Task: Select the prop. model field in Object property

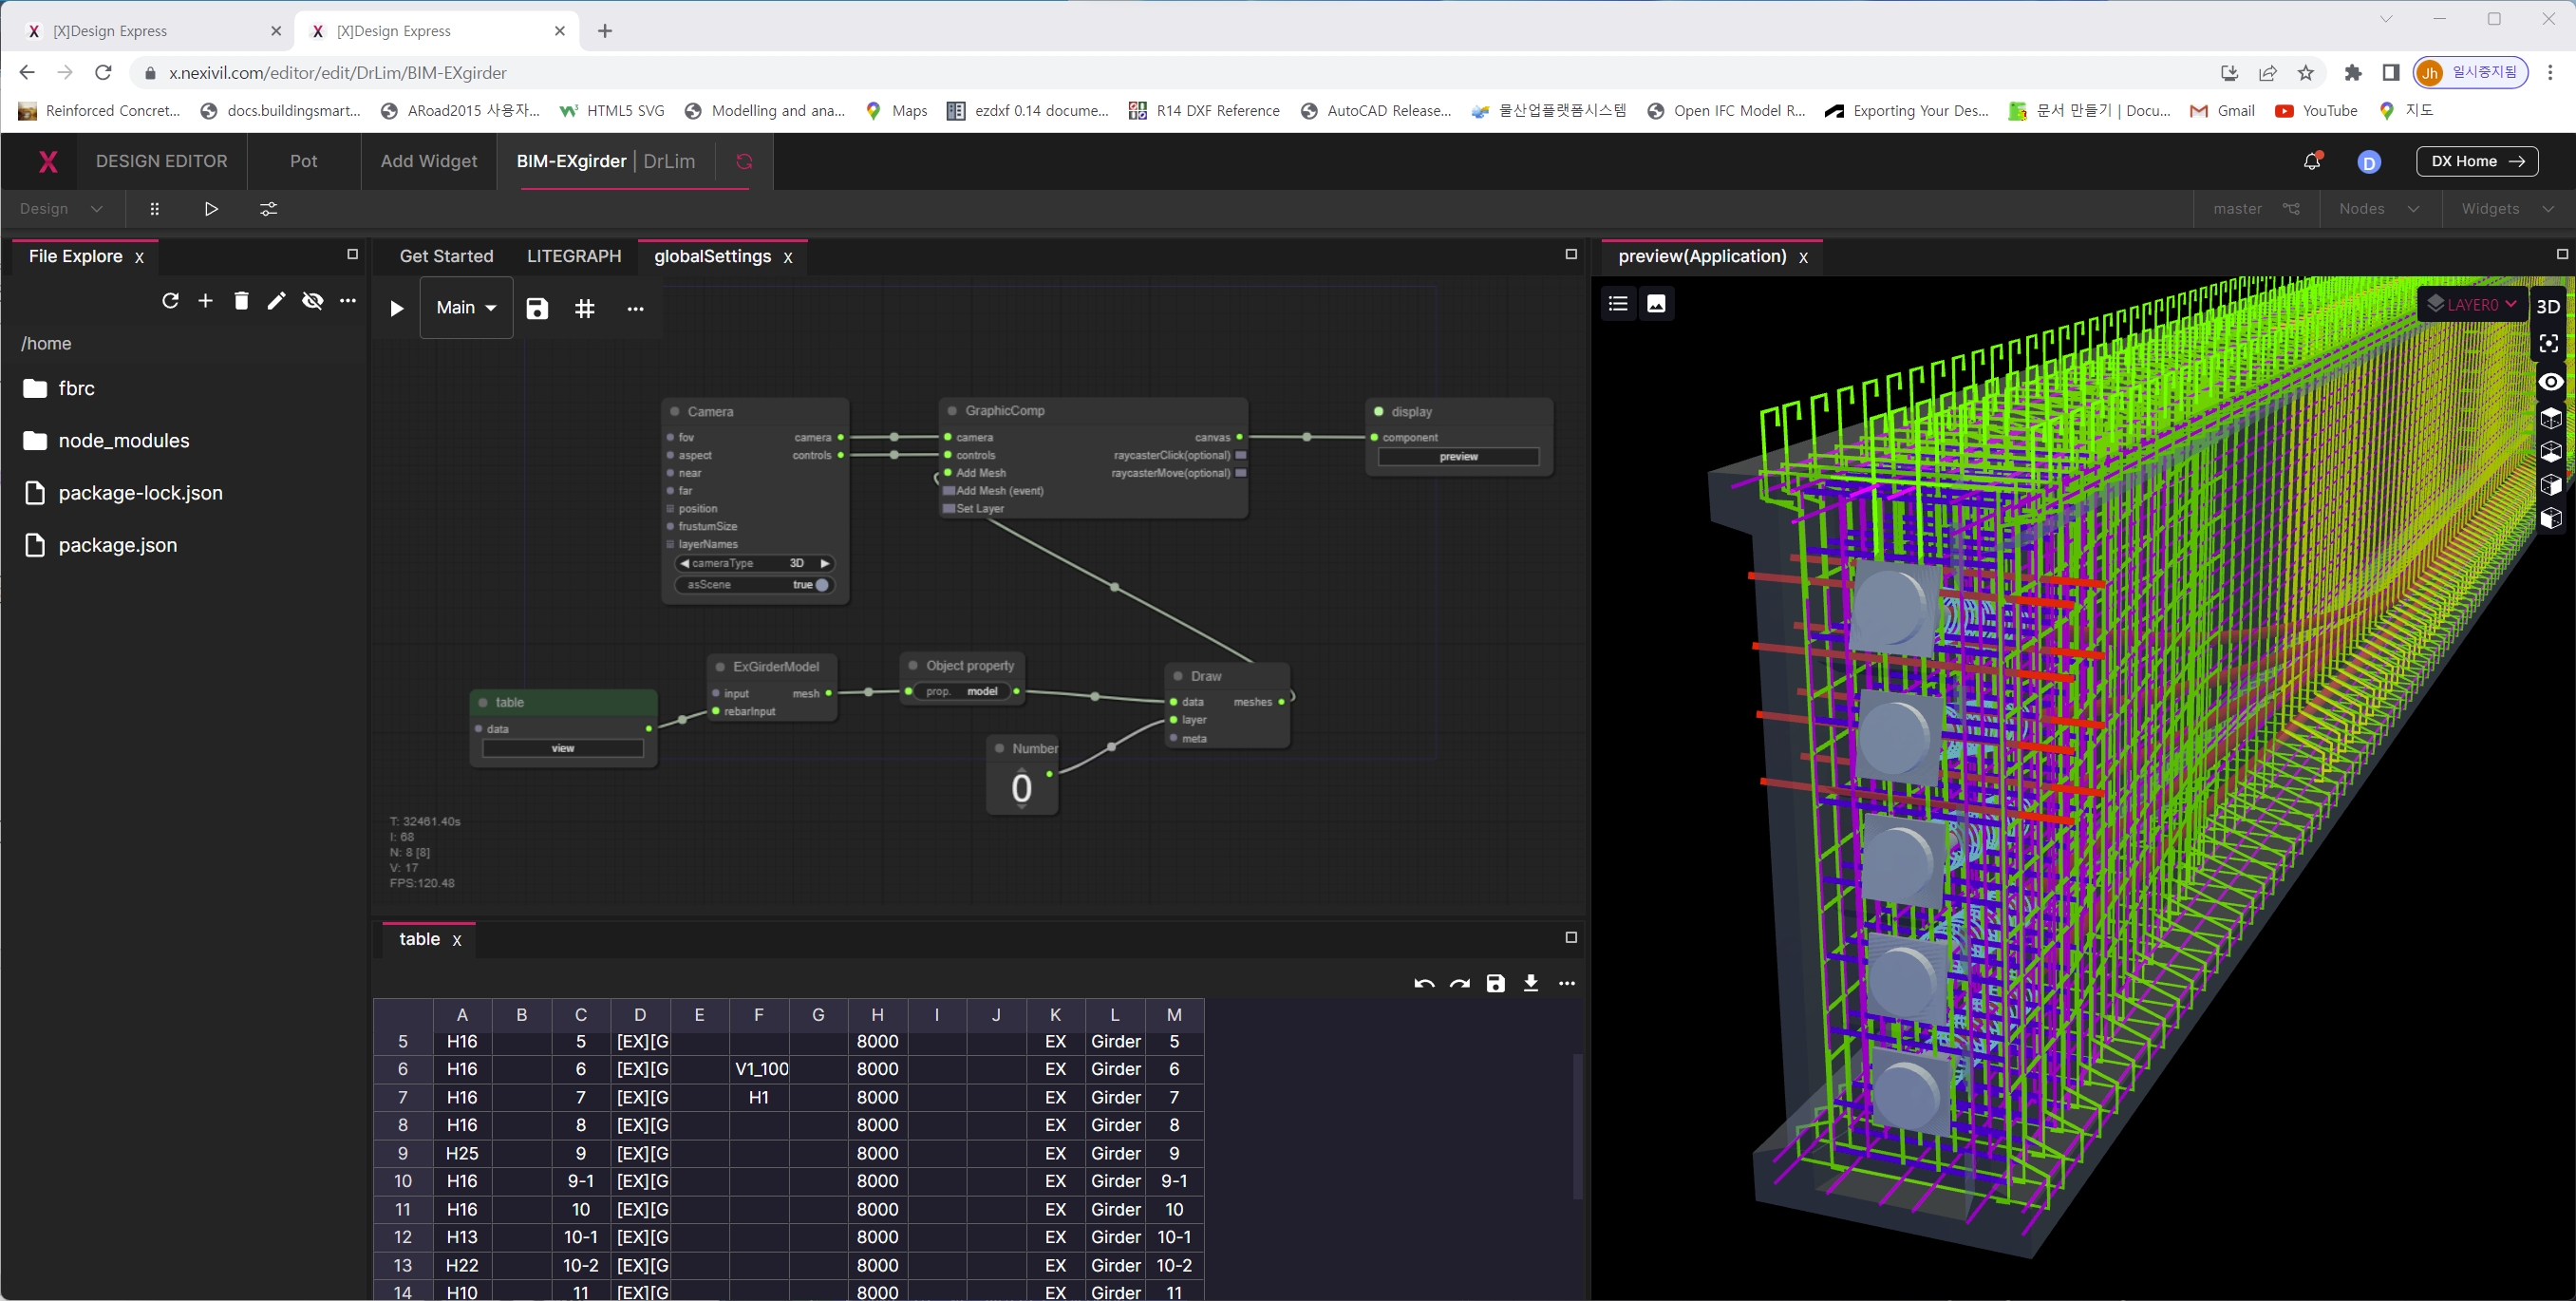Action: (962, 691)
